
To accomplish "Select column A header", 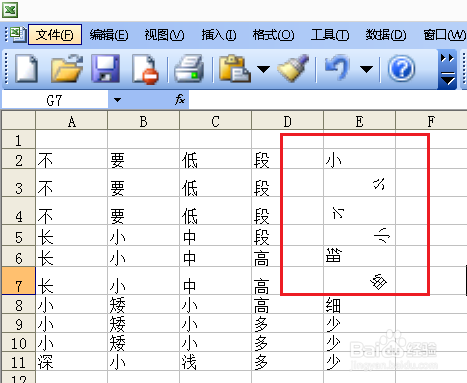I will [72, 121].
